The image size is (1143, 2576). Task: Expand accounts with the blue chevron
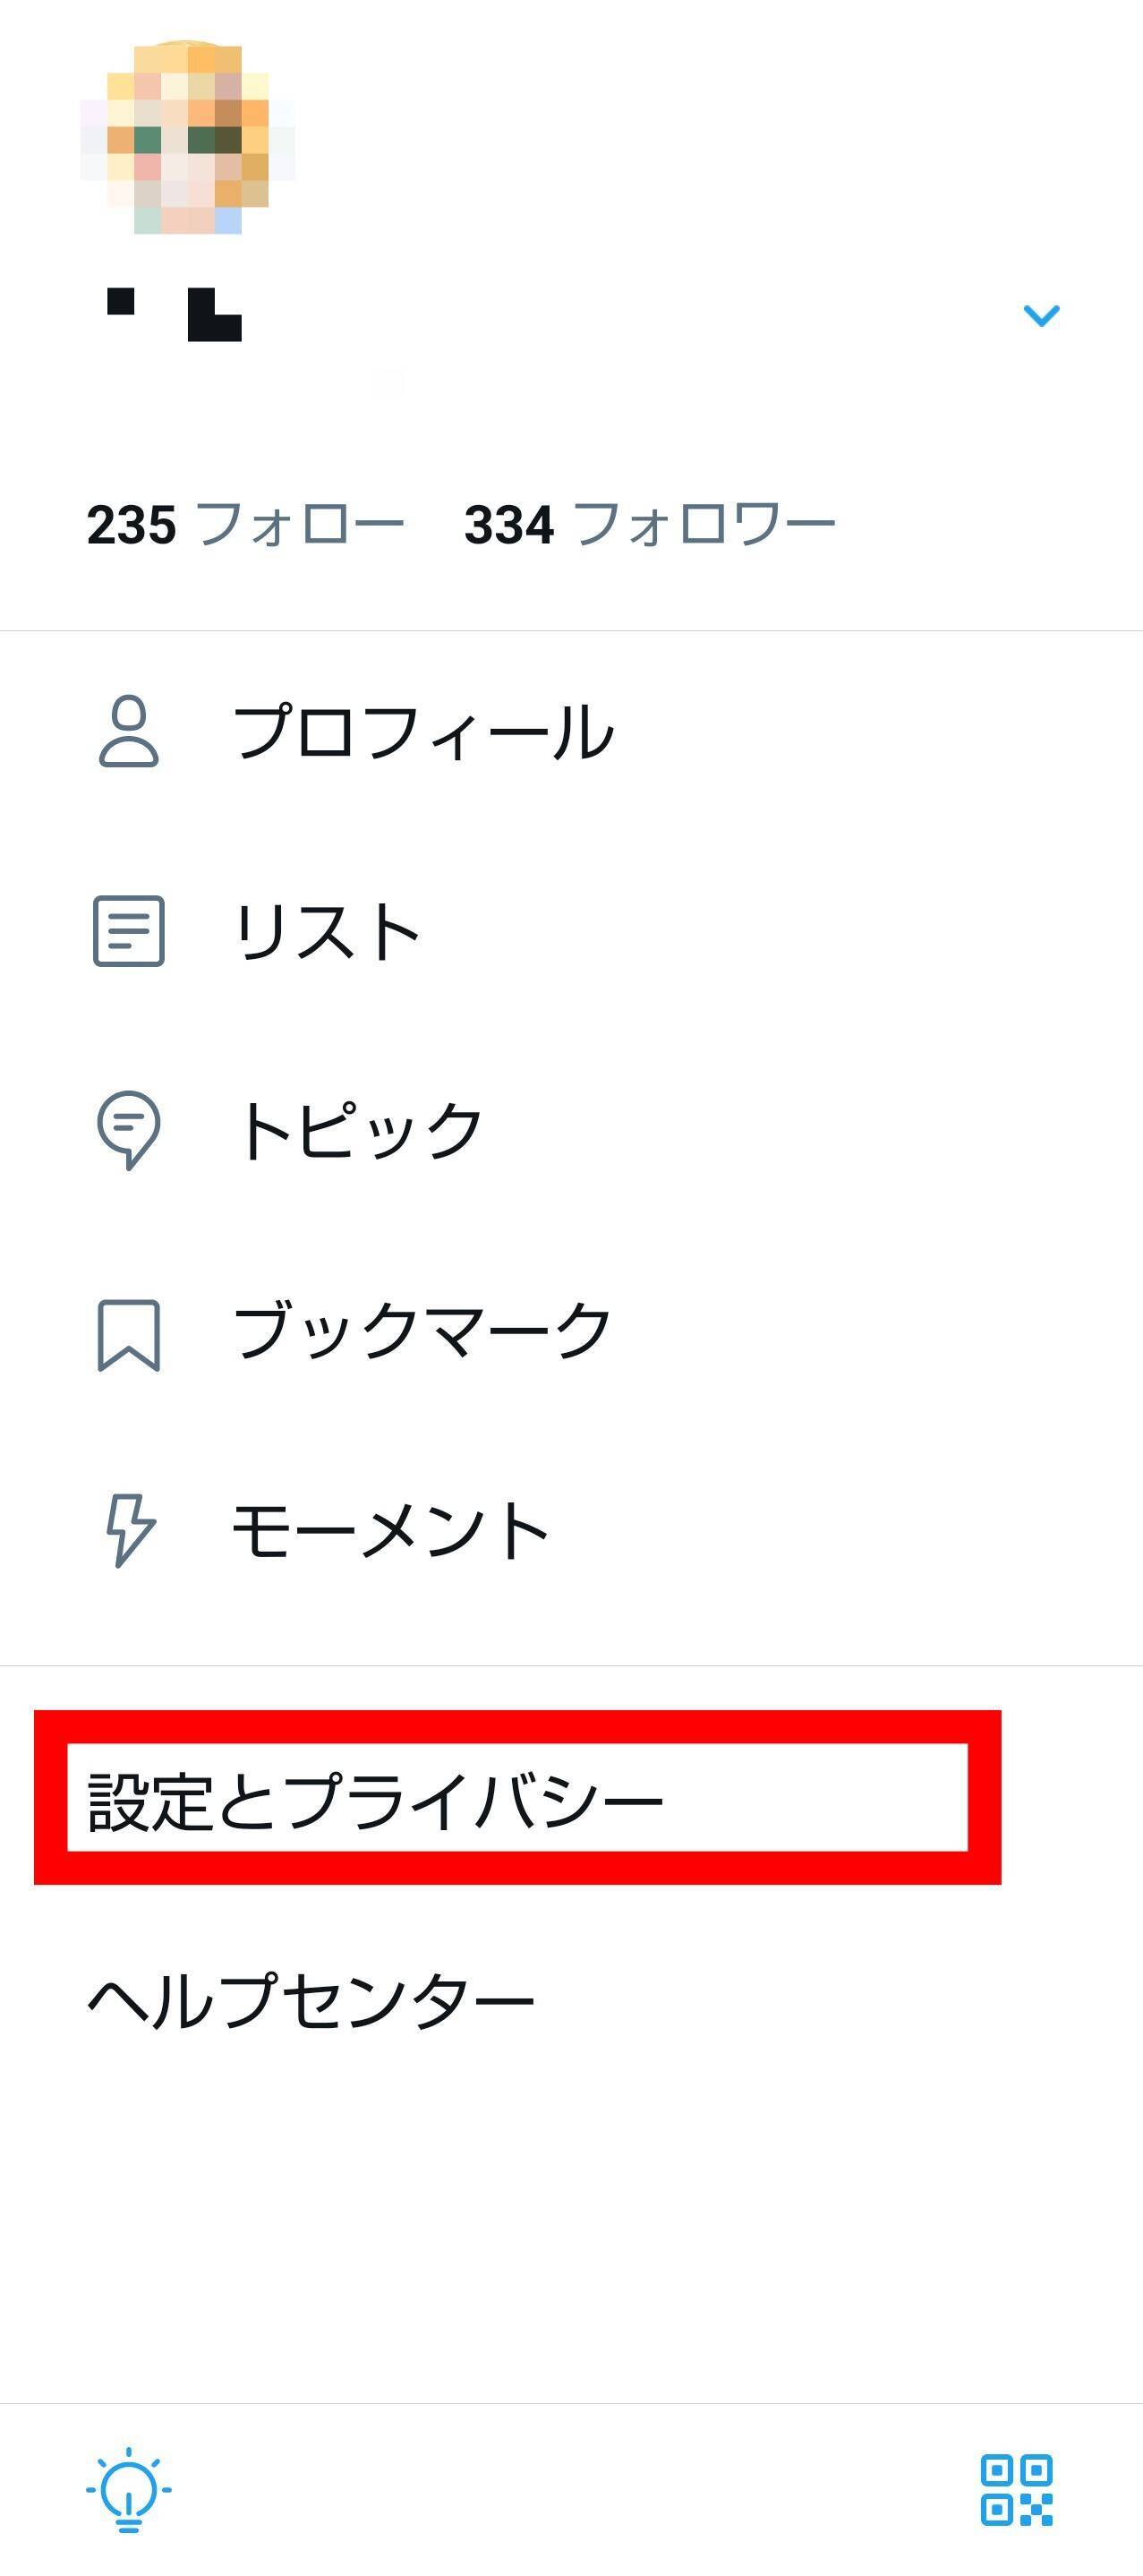(1041, 316)
